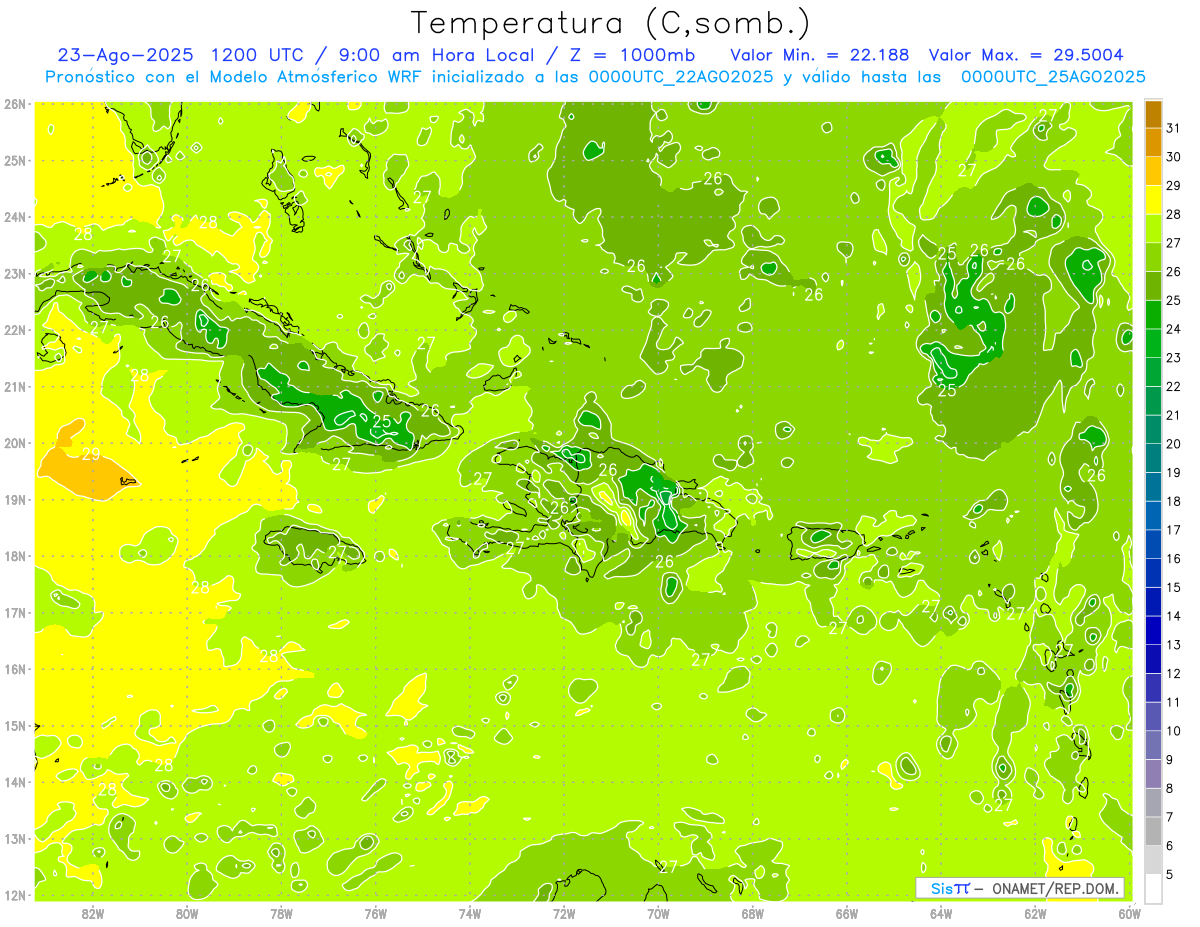Click the "68W" longitude axis label

tap(753, 912)
